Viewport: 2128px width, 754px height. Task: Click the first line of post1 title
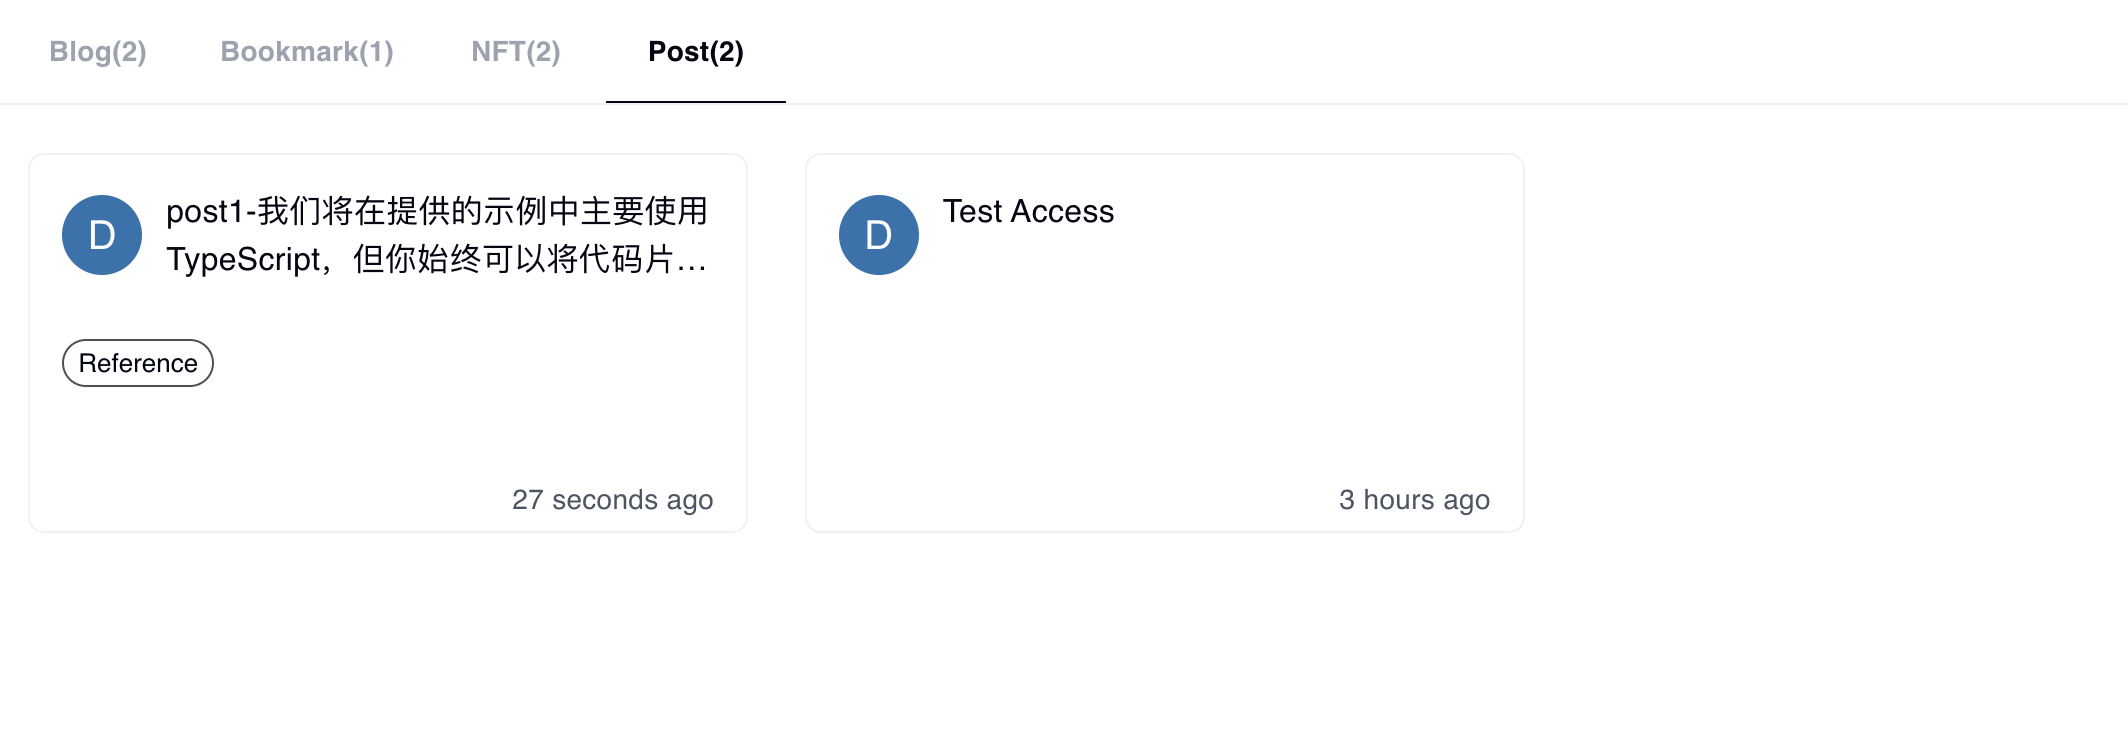coord(437,212)
